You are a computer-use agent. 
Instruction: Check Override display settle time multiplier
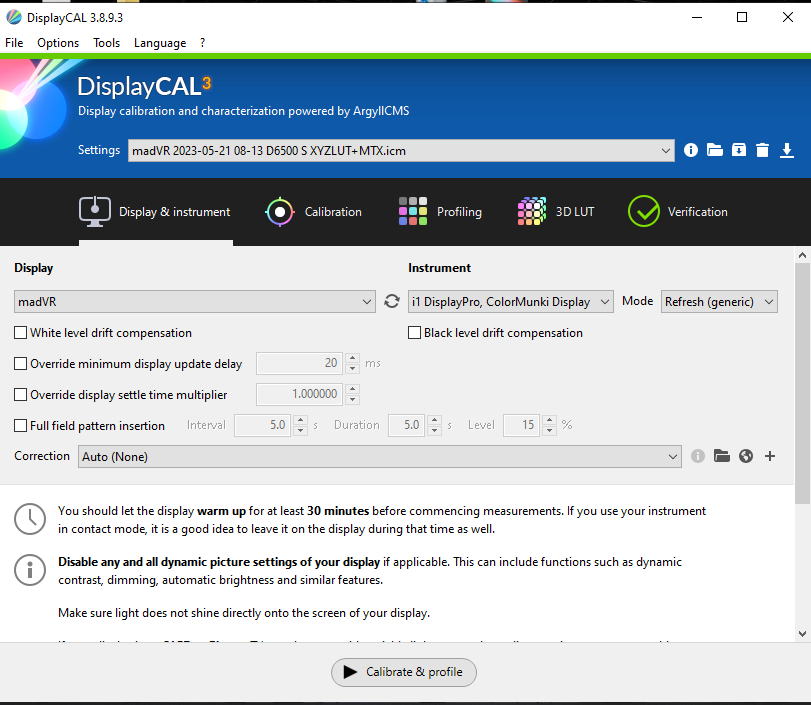point(21,395)
